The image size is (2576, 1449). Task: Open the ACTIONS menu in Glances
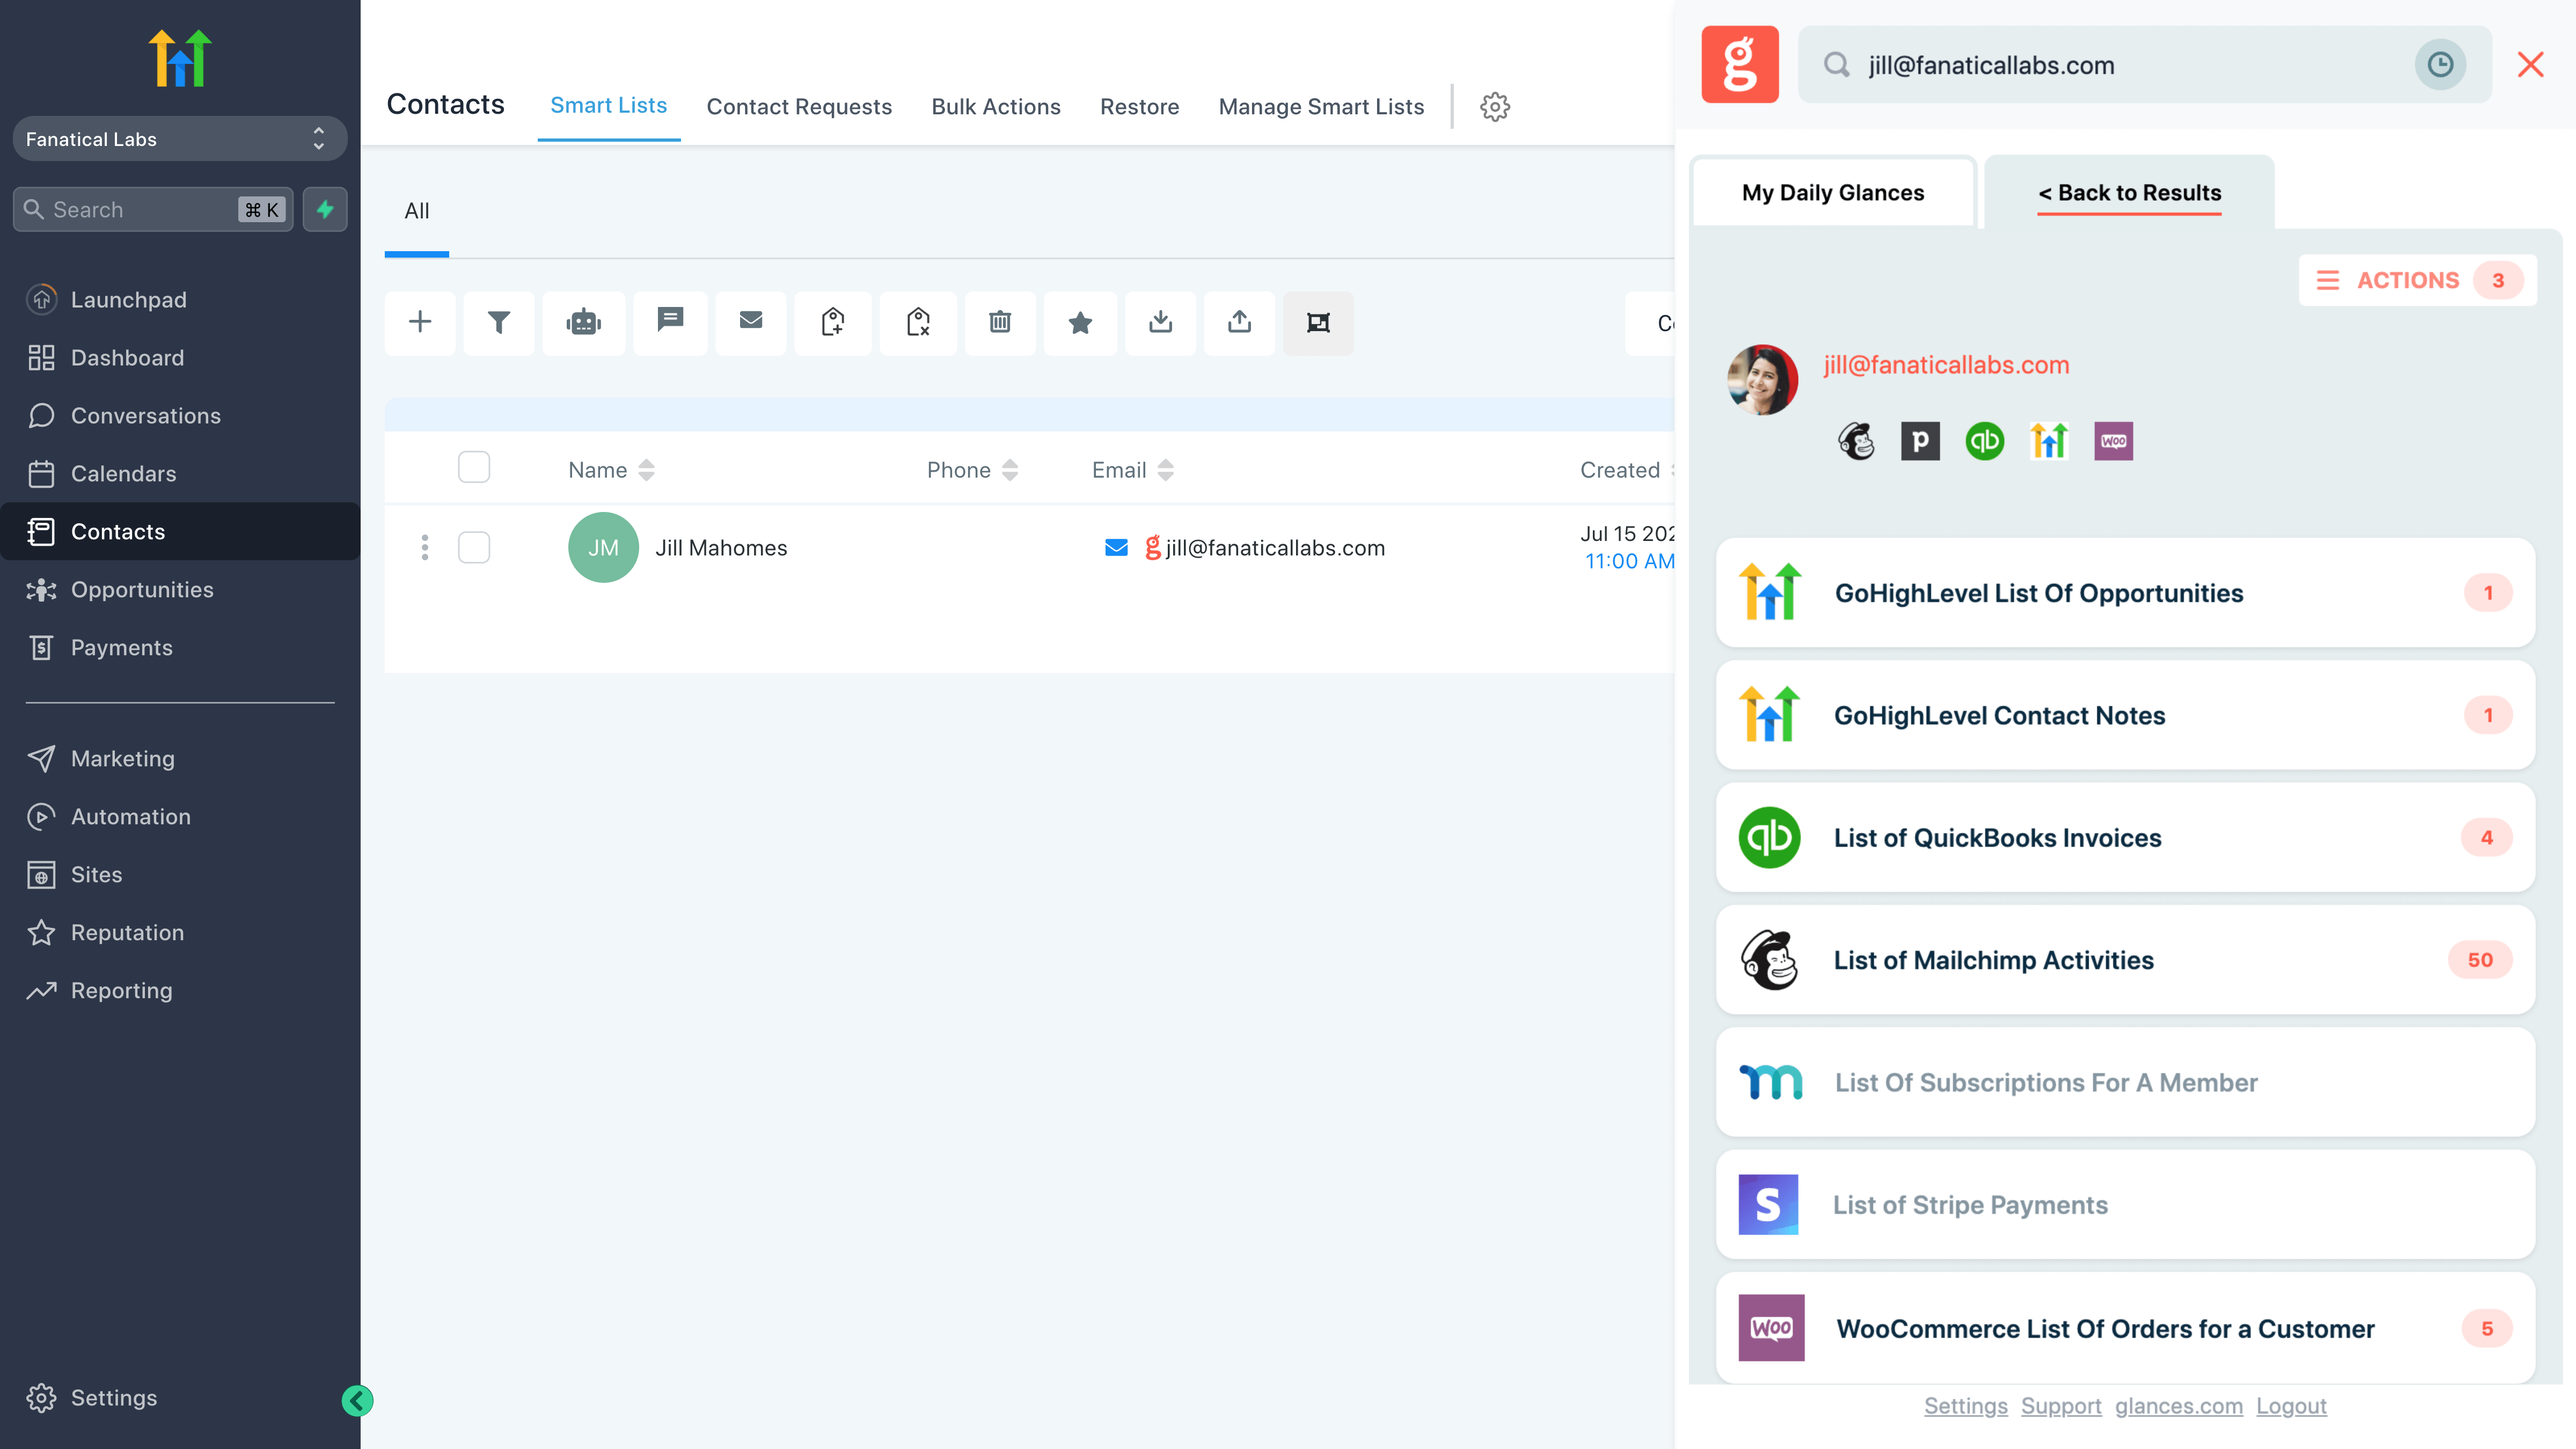point(2417,280)
